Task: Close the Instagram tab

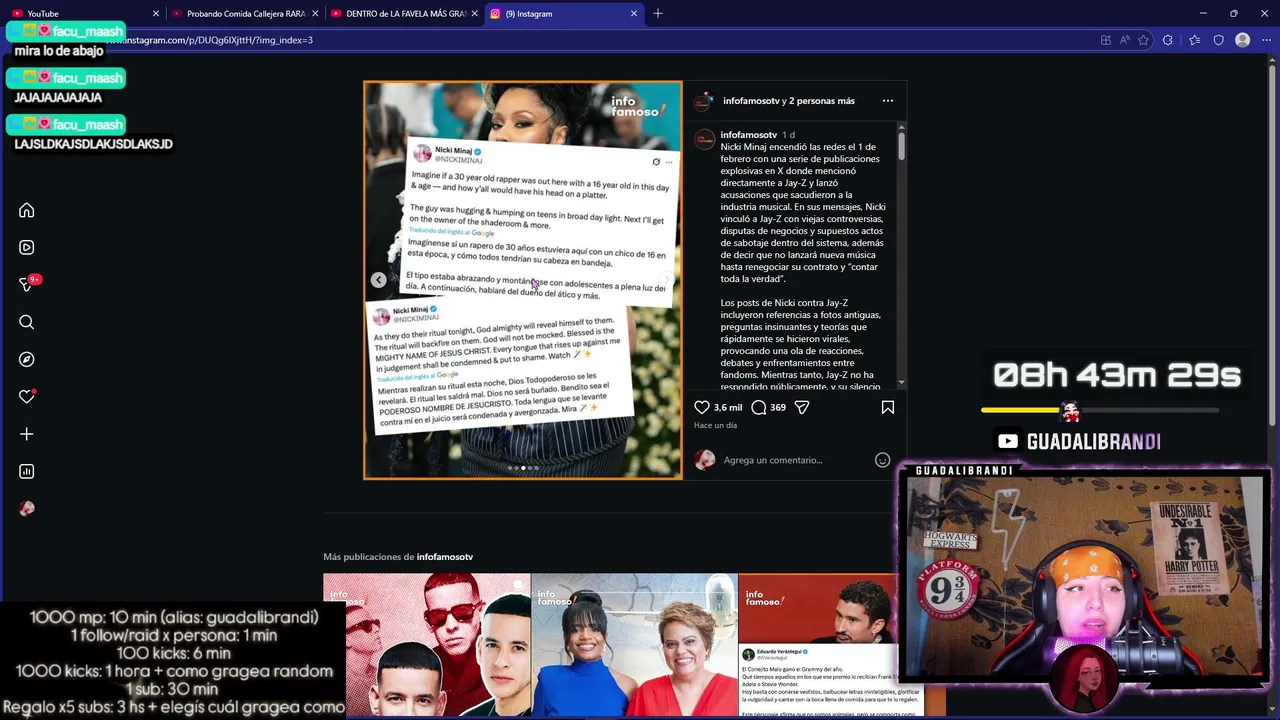Action: (633, 14)
